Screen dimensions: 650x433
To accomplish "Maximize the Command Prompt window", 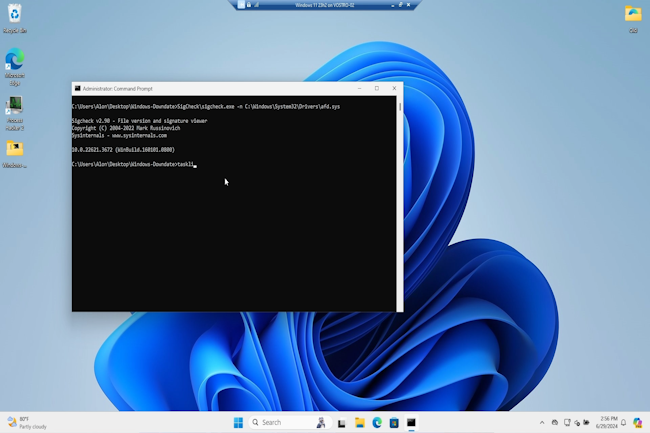I will click(x=377, y=88).
